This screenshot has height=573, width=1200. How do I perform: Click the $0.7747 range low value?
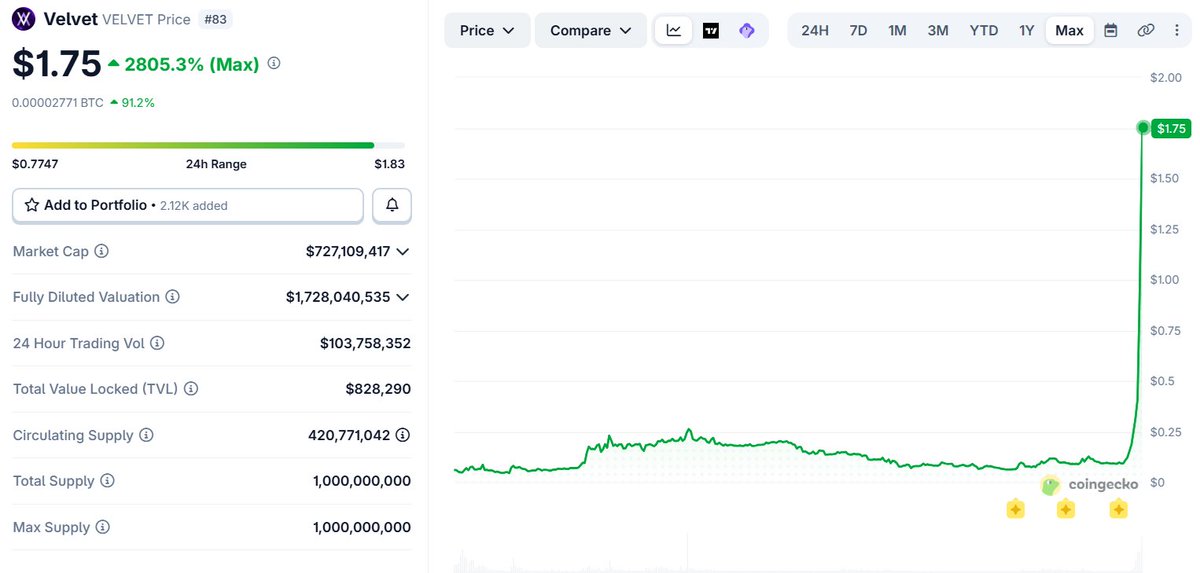click(x=34, y=164)
